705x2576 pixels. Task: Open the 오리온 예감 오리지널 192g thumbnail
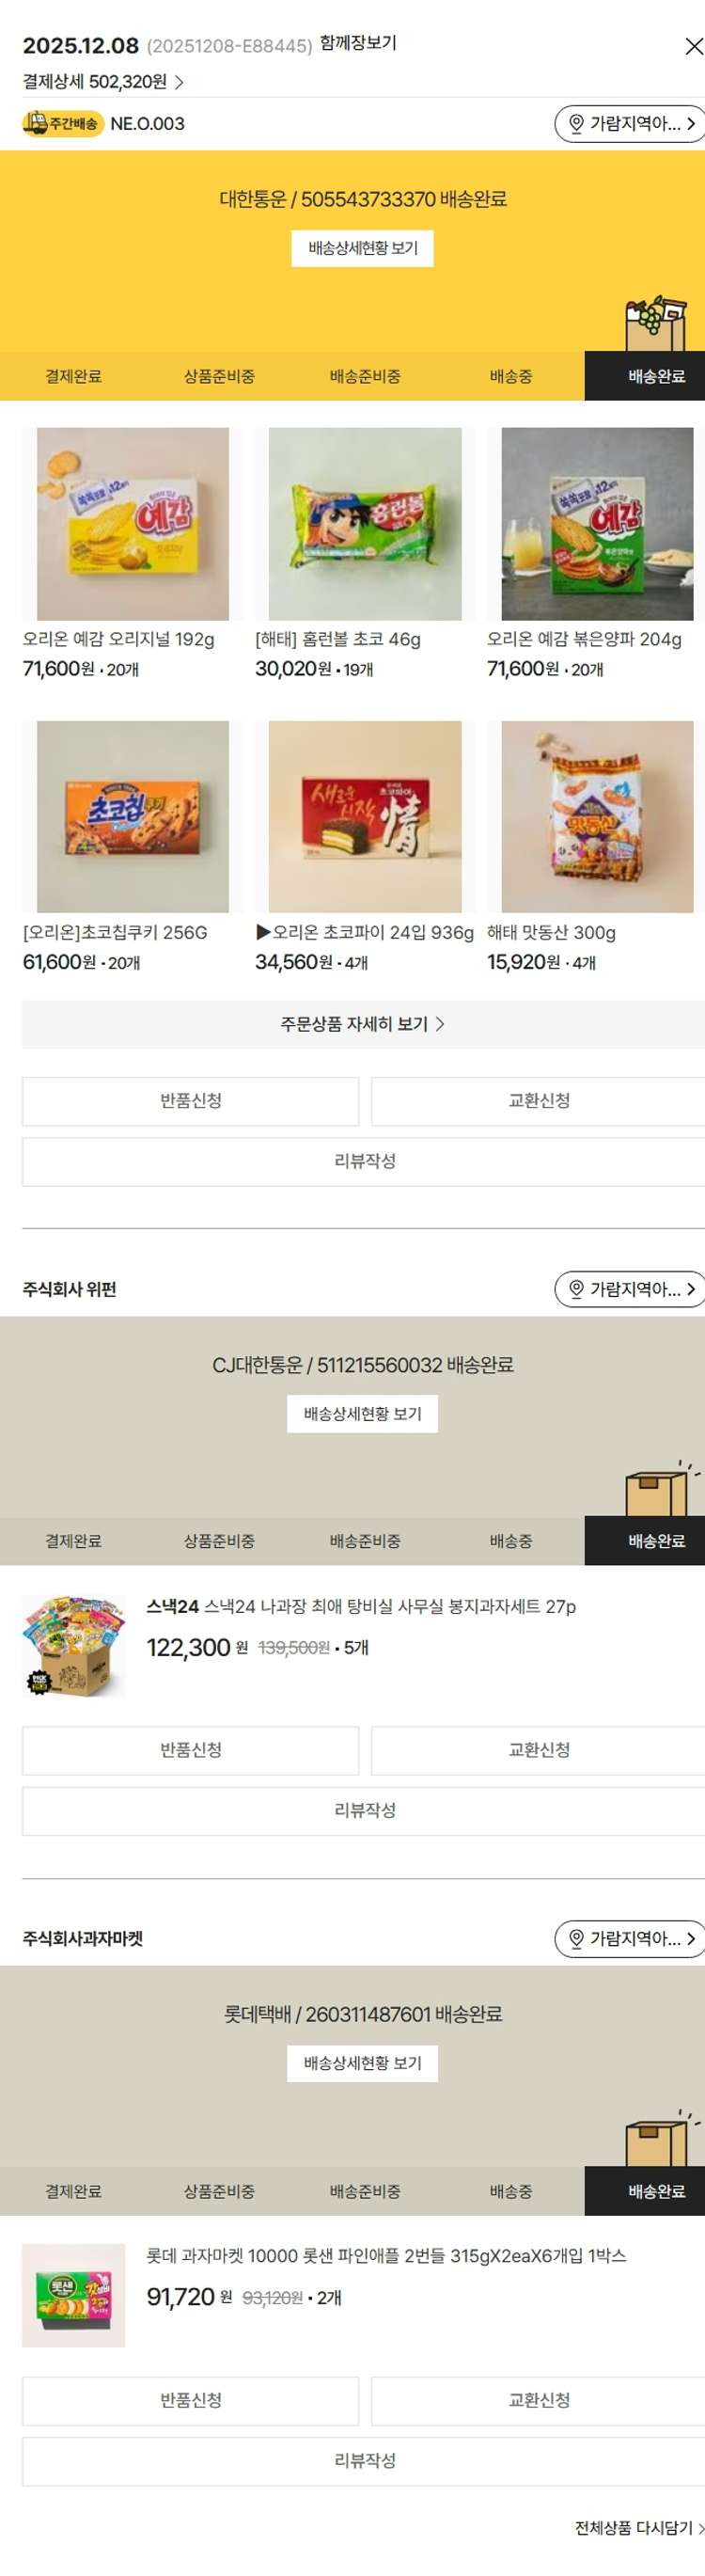[132, 524]
